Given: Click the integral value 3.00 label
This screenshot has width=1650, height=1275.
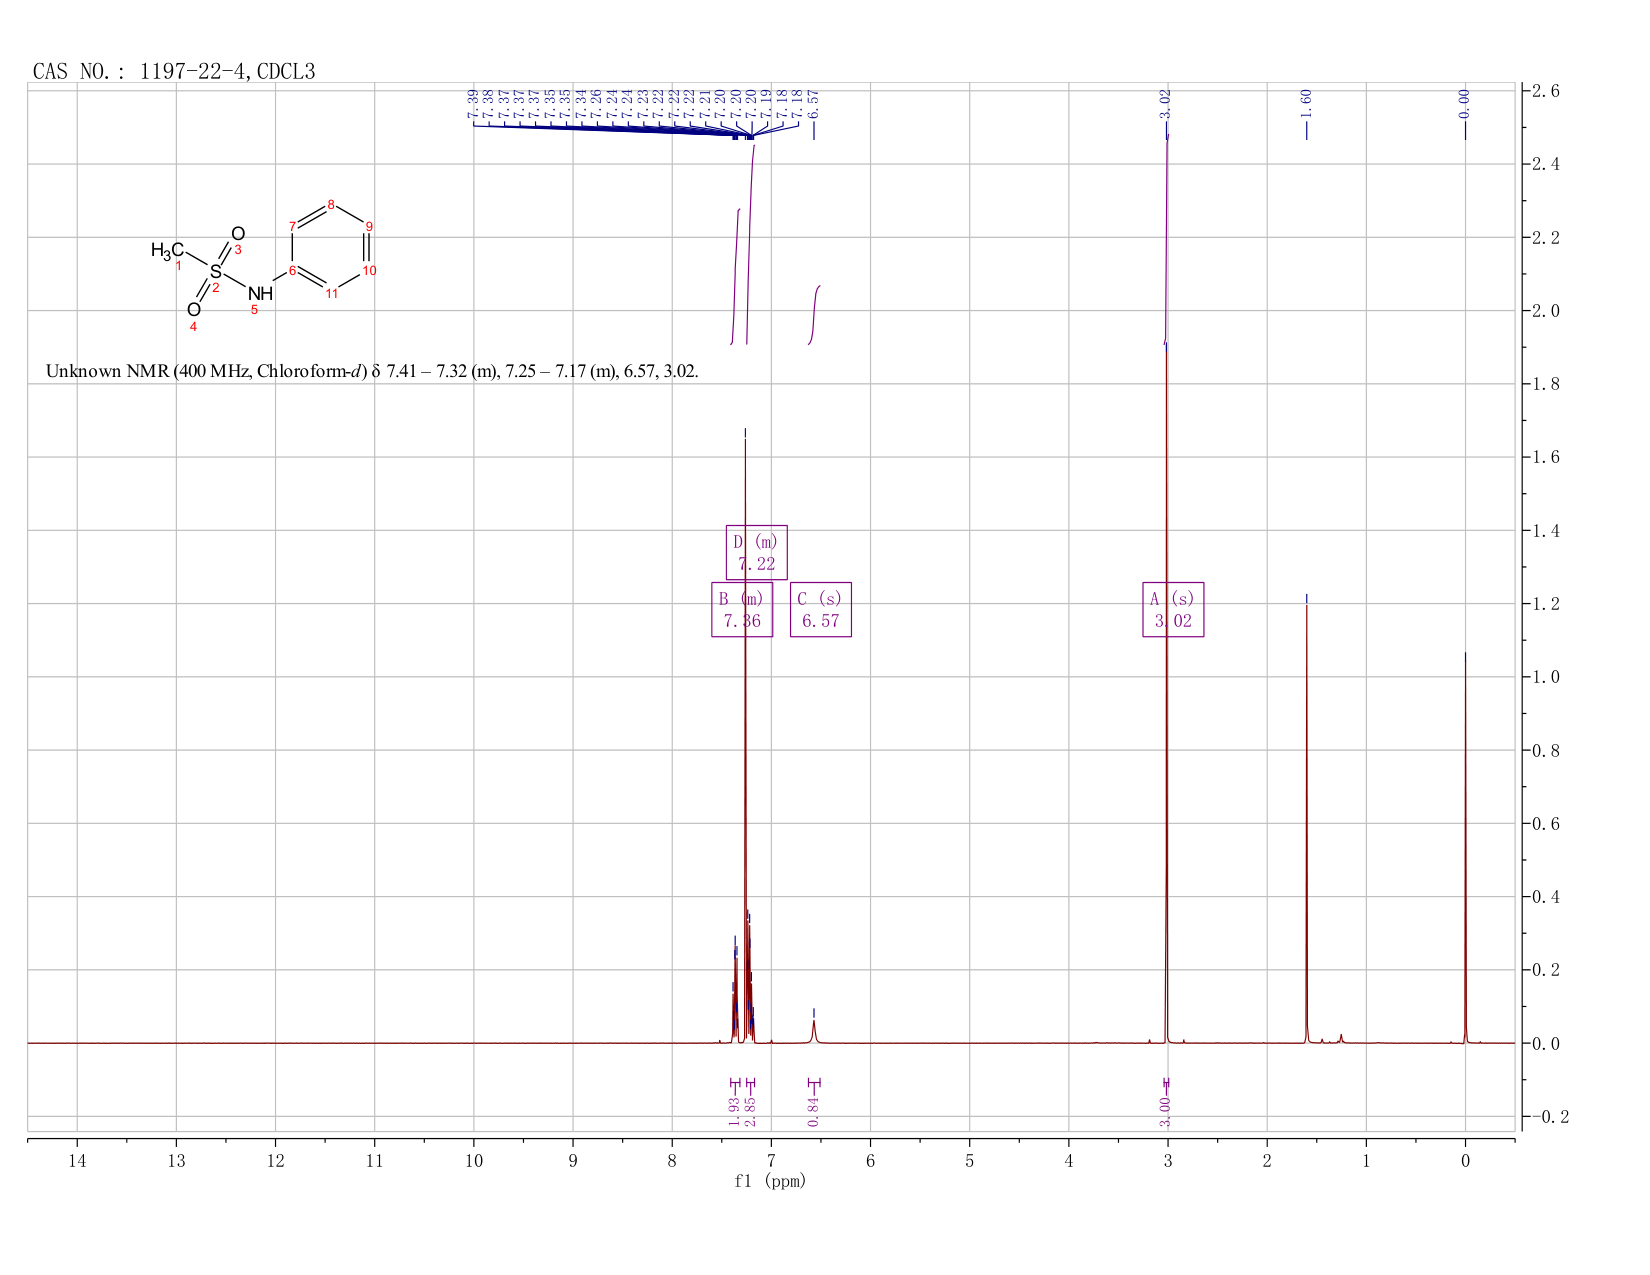Looking at the screenshot, I should (1165, 1111).
